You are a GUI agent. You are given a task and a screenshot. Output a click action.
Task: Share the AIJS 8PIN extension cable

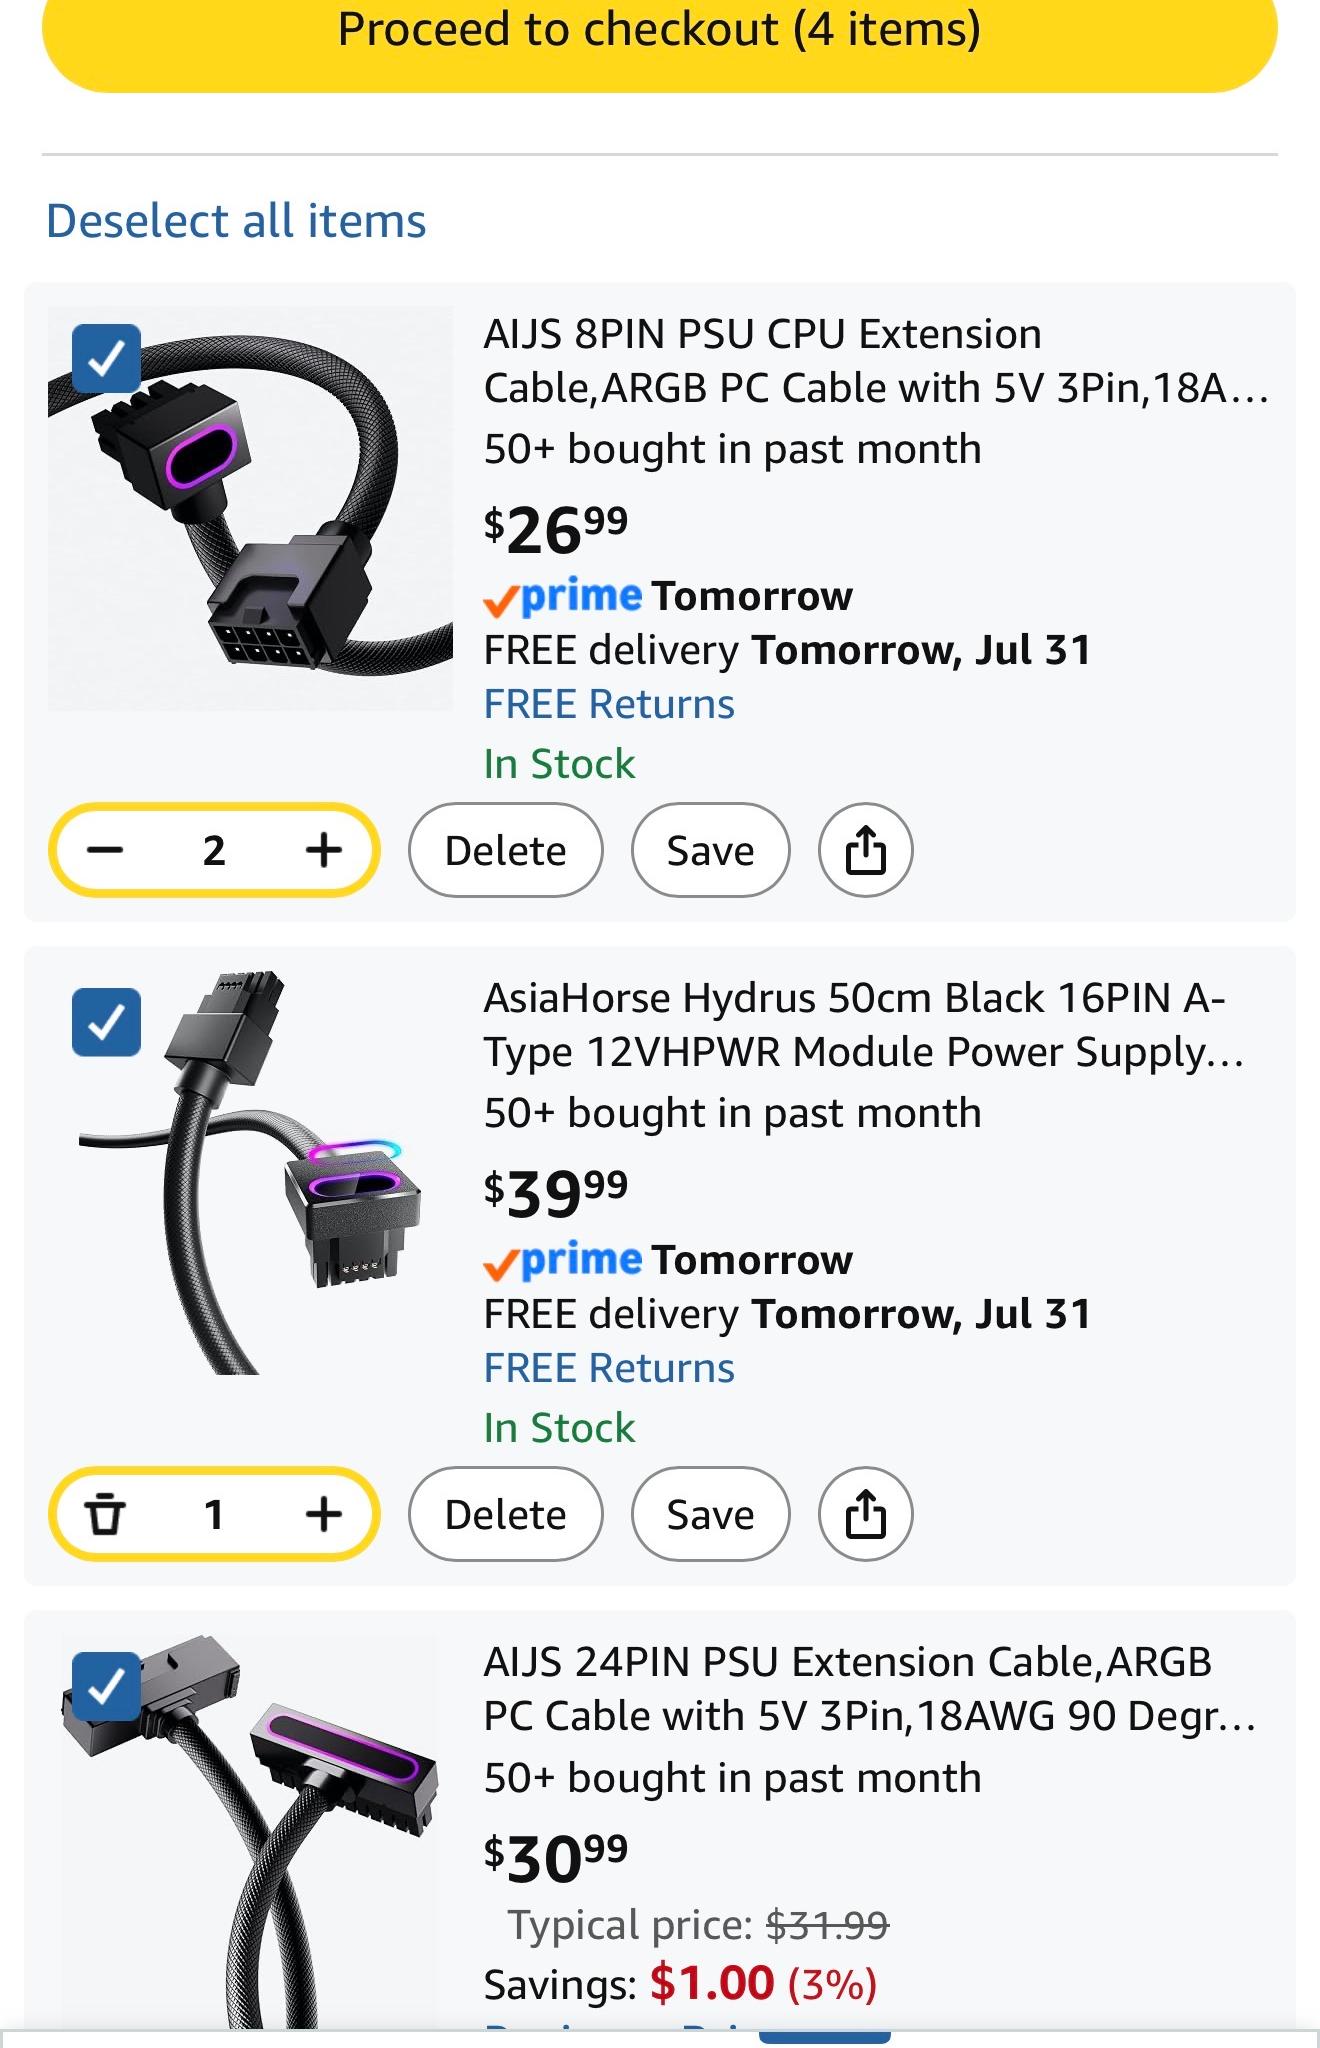pyautogui.click(x=866, y=851)
